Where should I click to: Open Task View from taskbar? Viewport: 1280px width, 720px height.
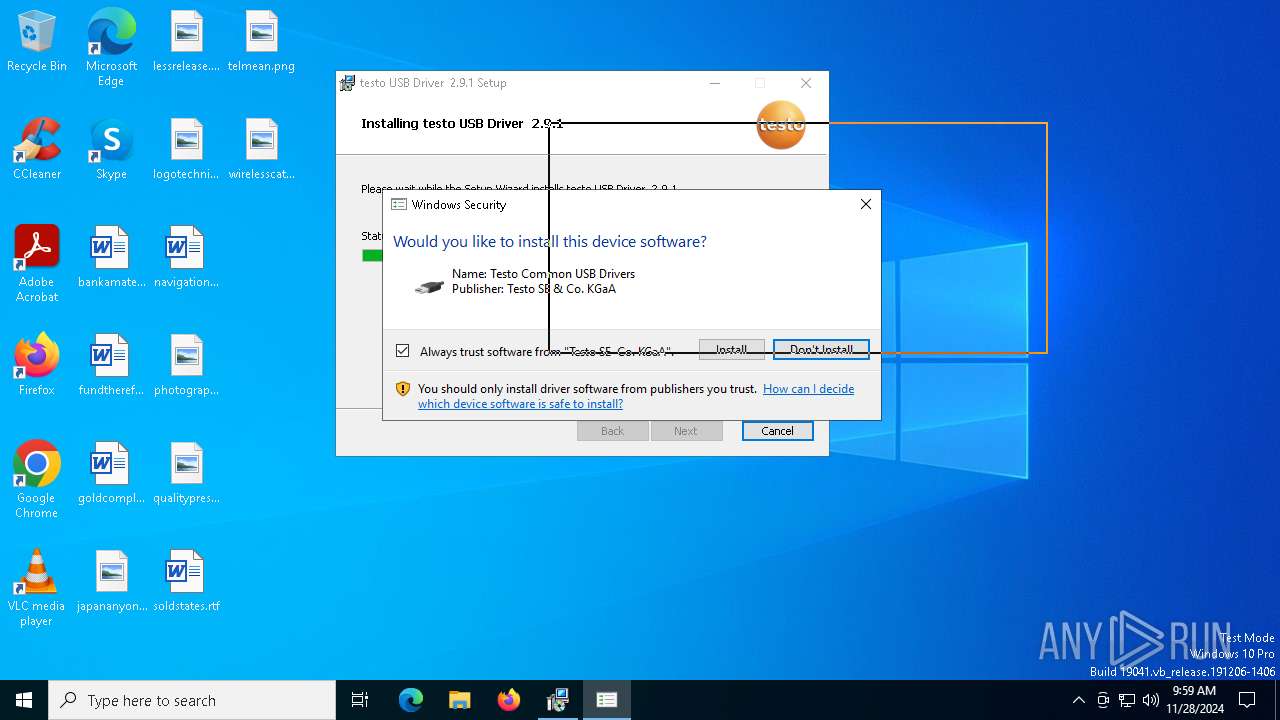click(x=360, y=700)
